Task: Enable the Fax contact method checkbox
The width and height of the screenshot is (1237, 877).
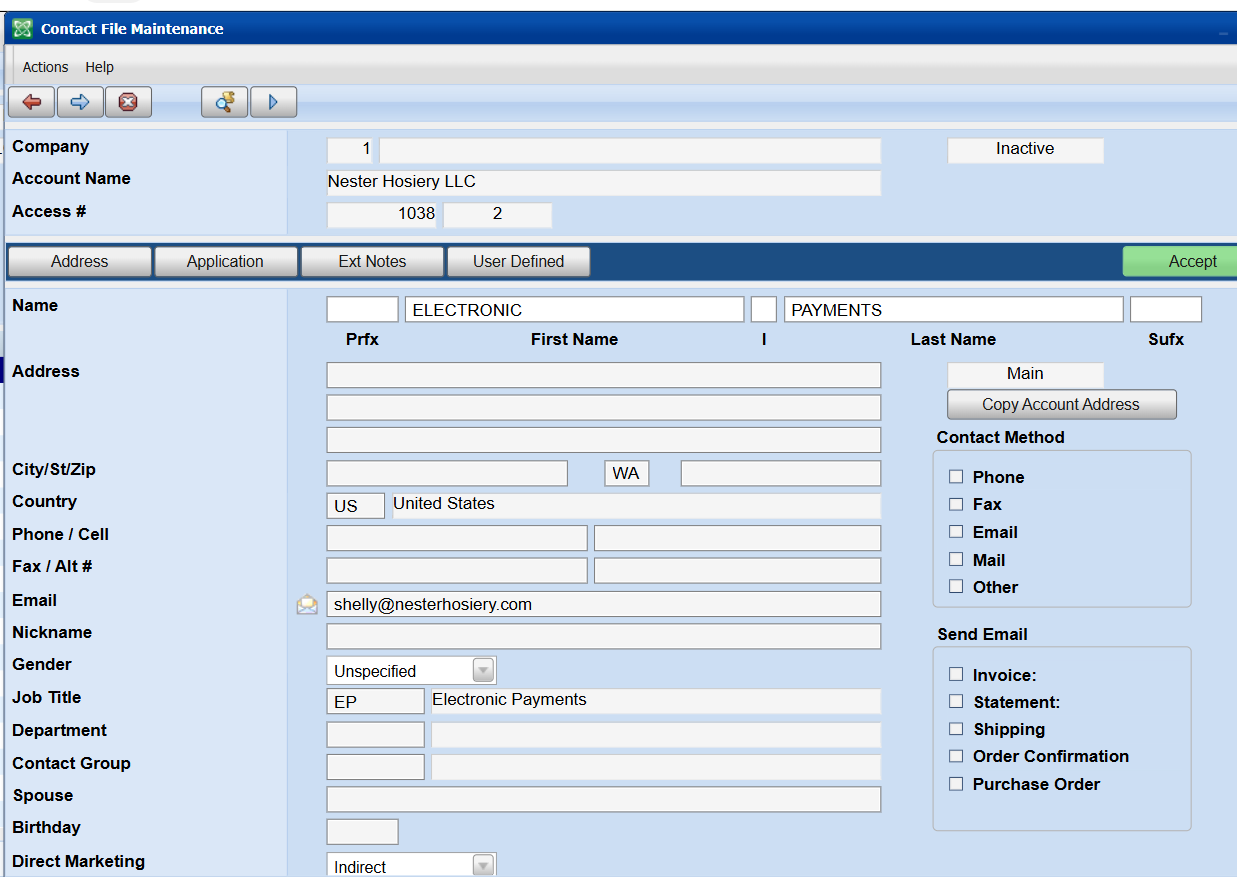Action: pos(956,504)
